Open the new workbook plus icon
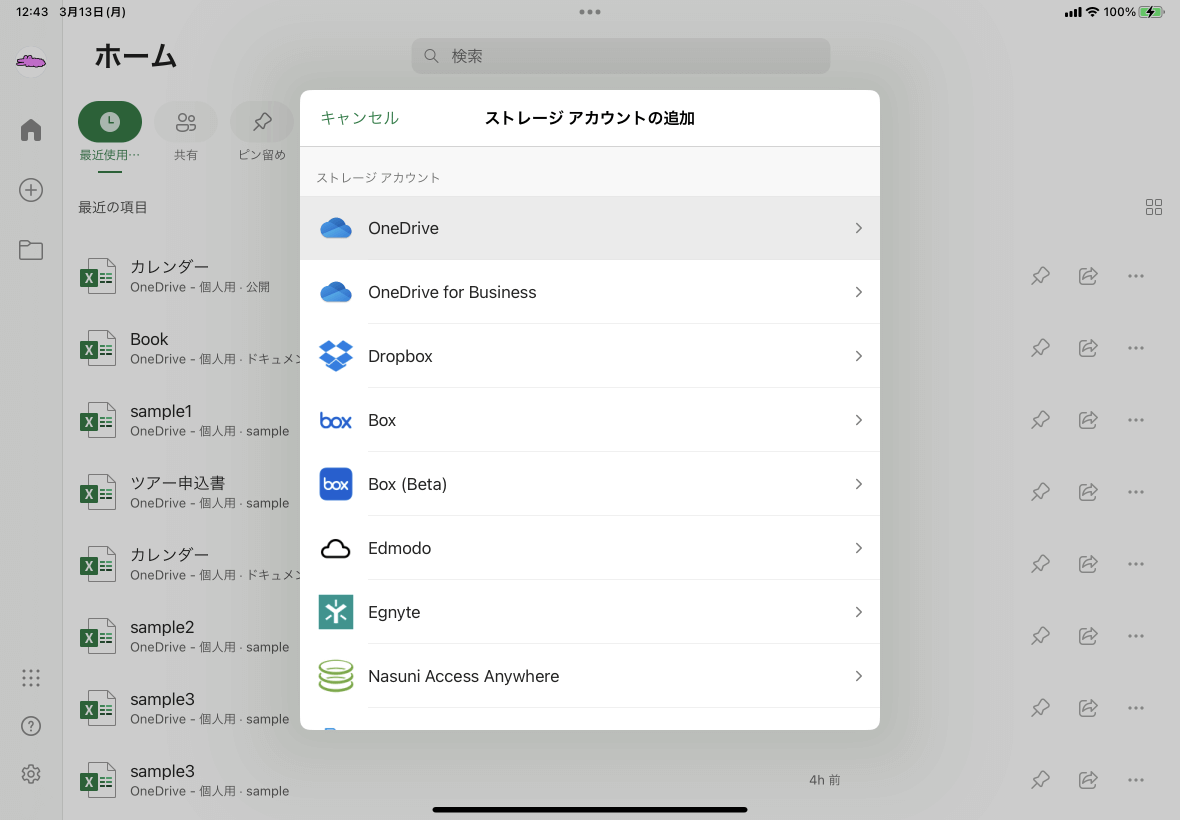Viewport: 1180px width, 820px height. coord(30,190)
